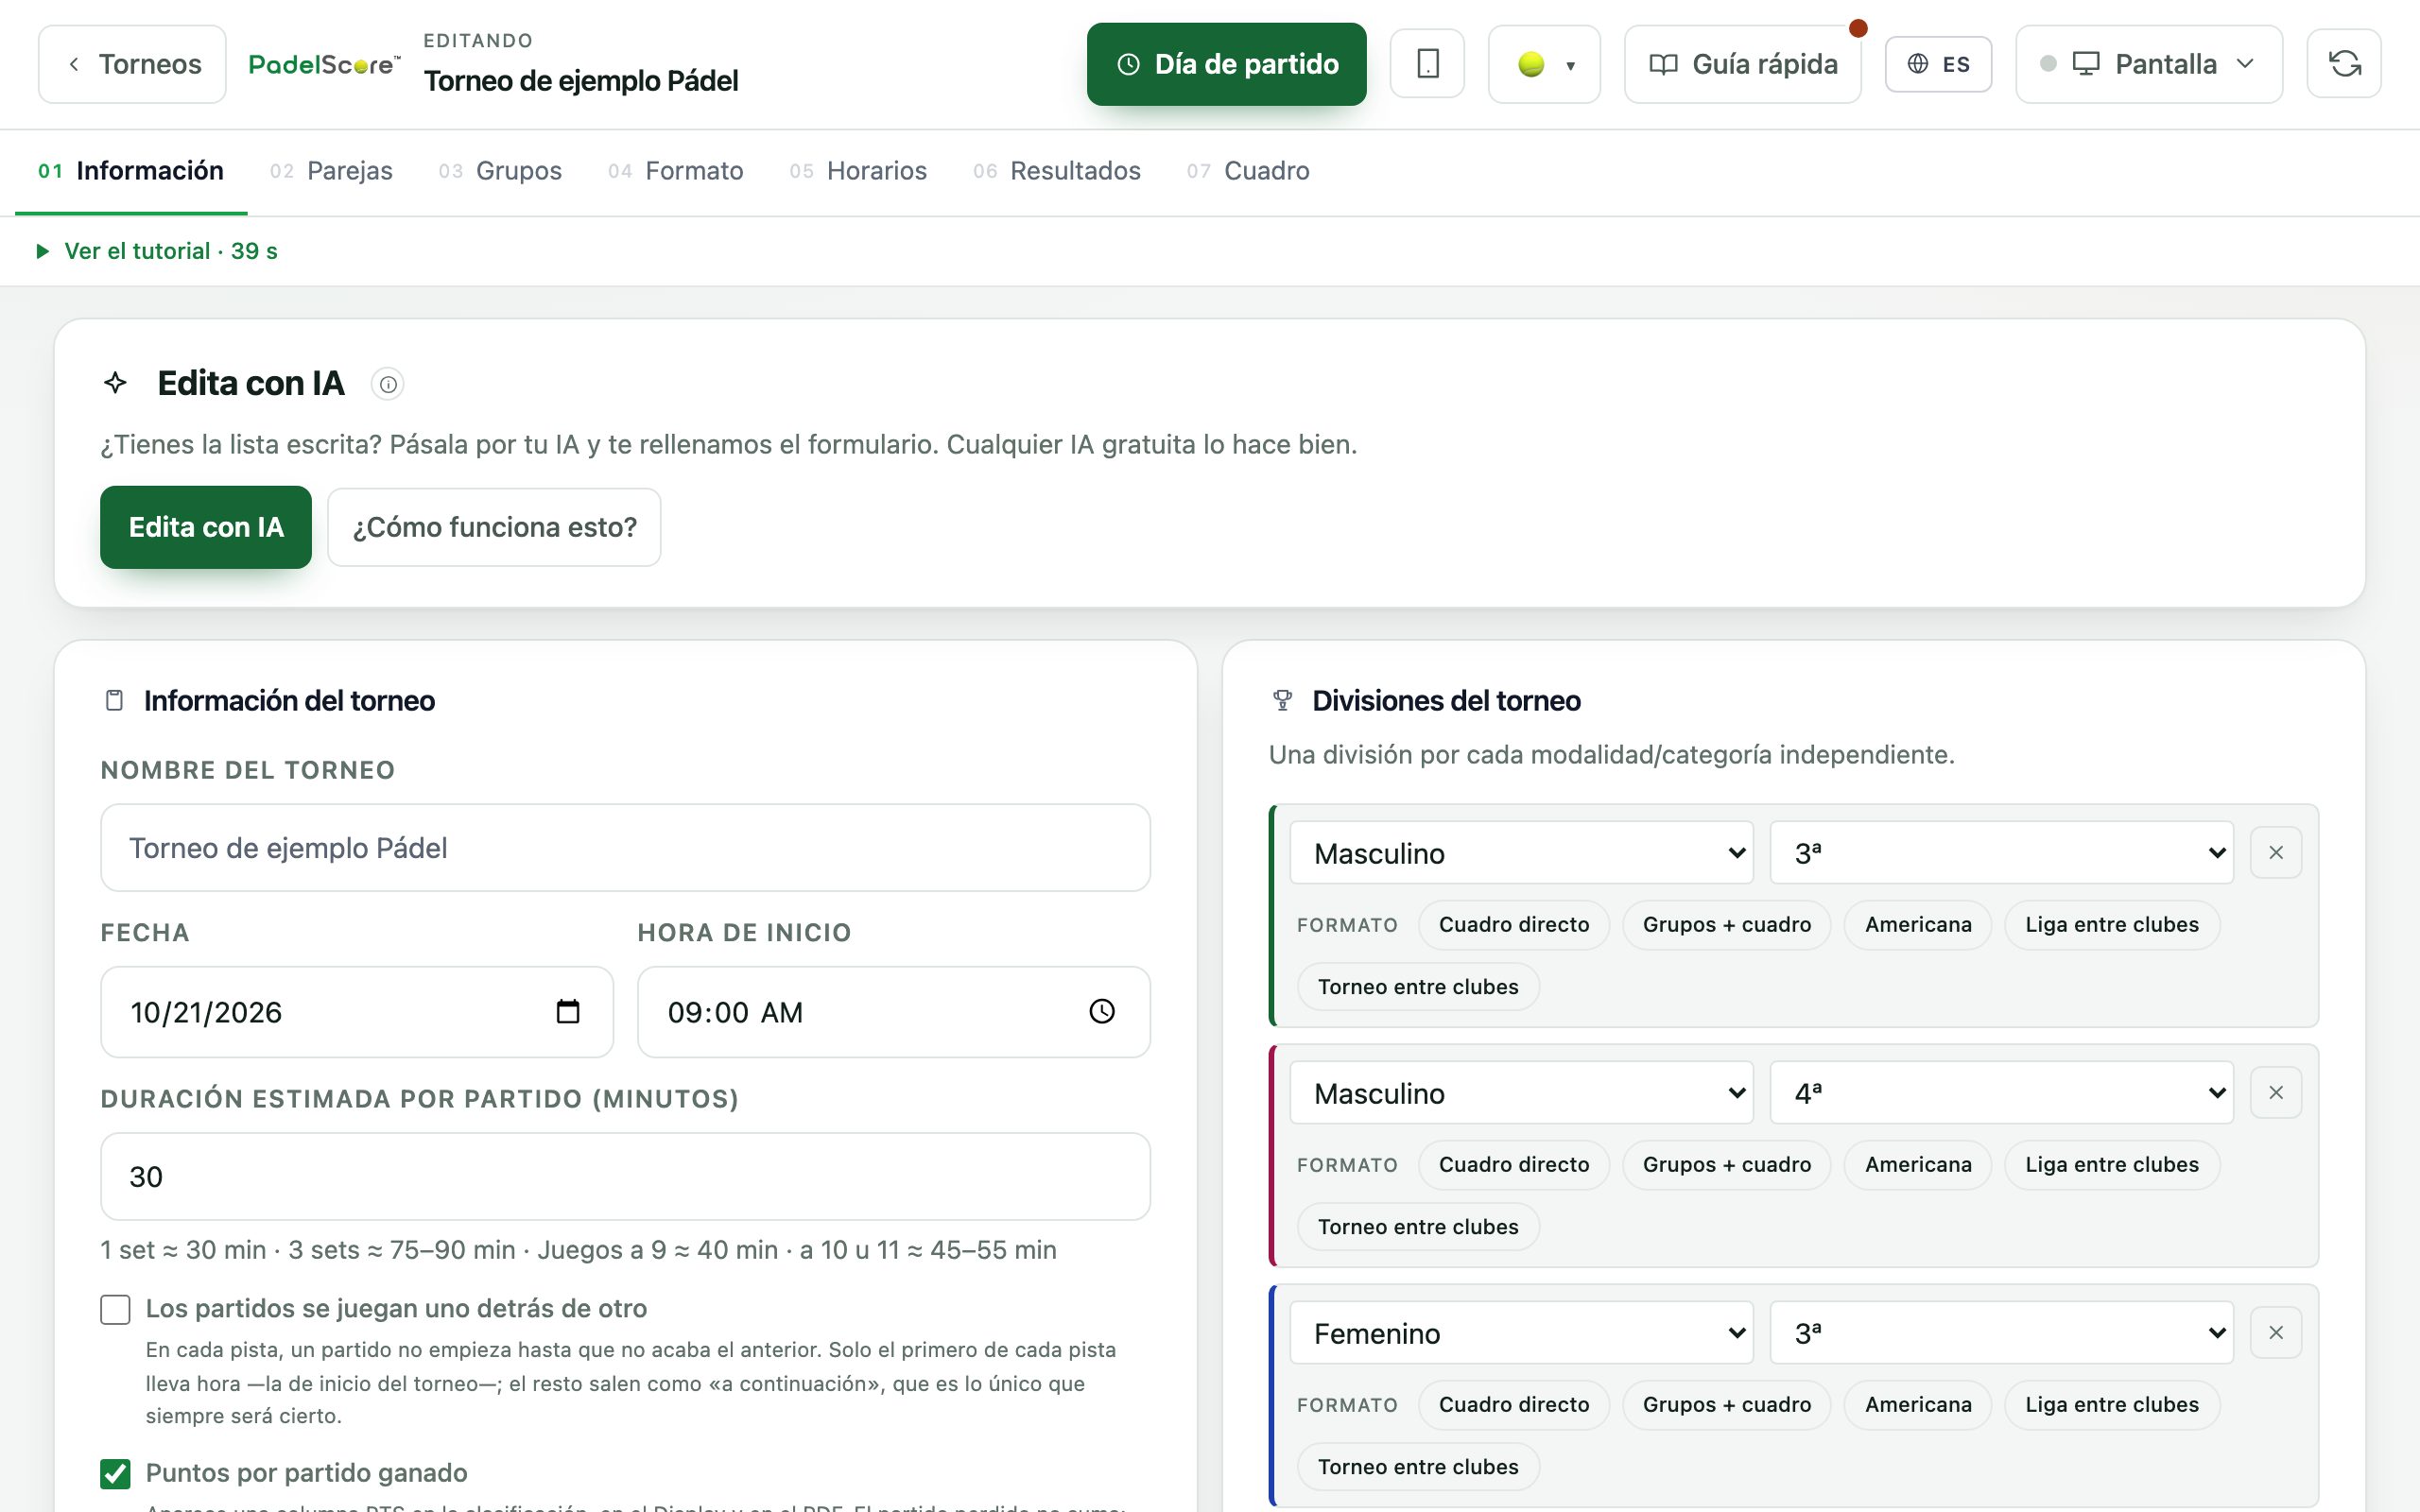Open the 4ª category dropdown
The image size is (2420, 1512).
[x=2001, y=1093]
